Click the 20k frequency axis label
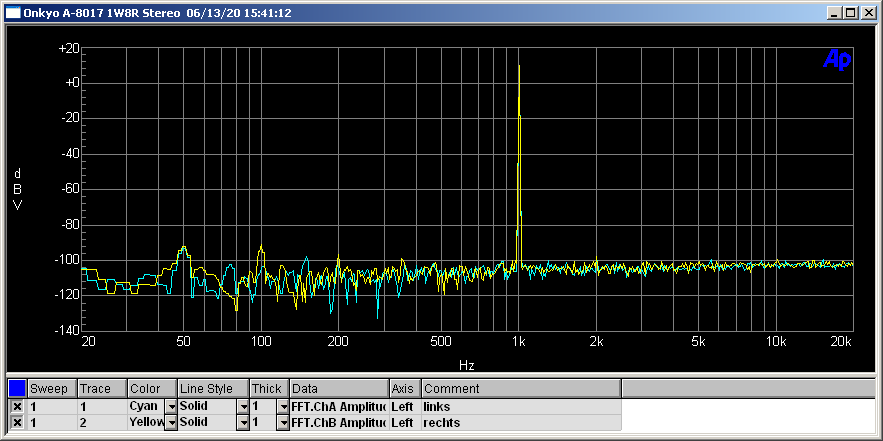883x441 pixels. 841,342
